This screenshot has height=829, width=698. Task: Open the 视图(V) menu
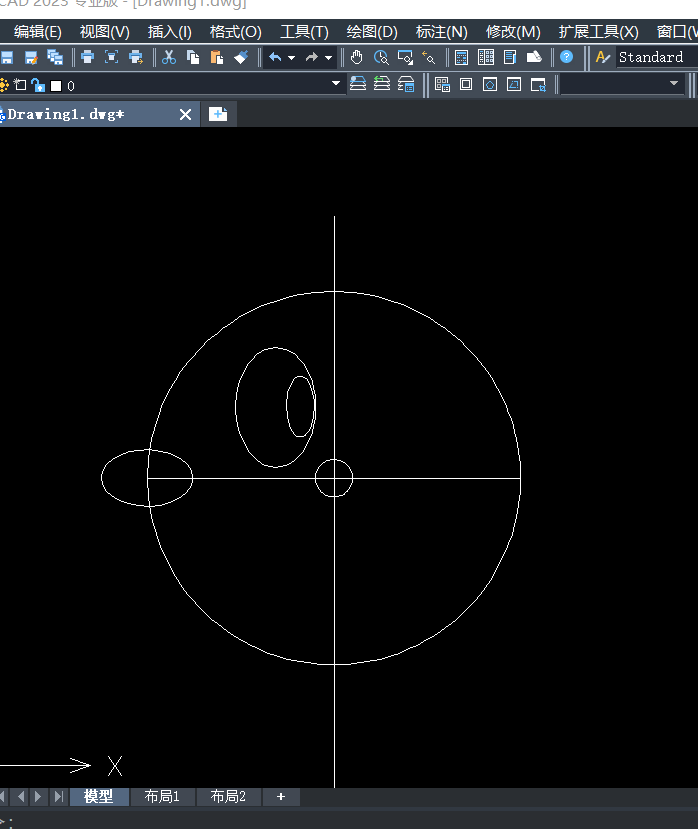tap(105, 32)
